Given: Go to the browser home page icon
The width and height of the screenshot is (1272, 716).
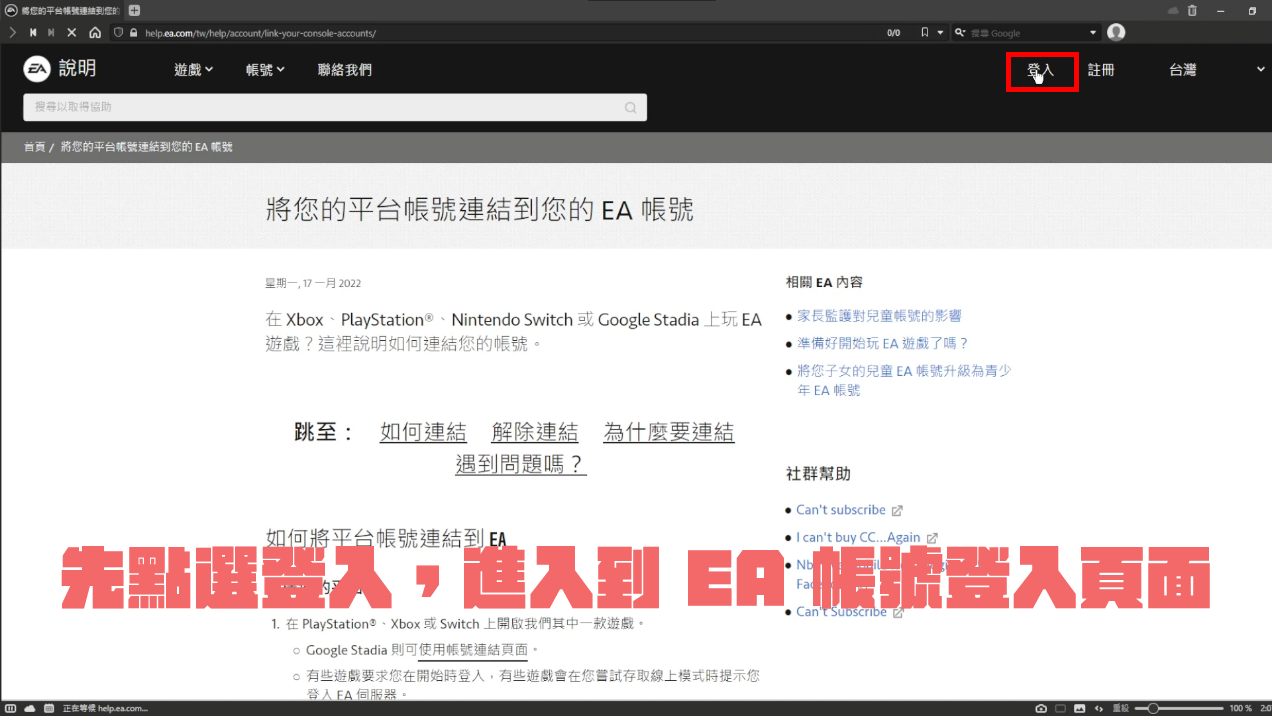Looking at the screenshot, I should (94, 32).
